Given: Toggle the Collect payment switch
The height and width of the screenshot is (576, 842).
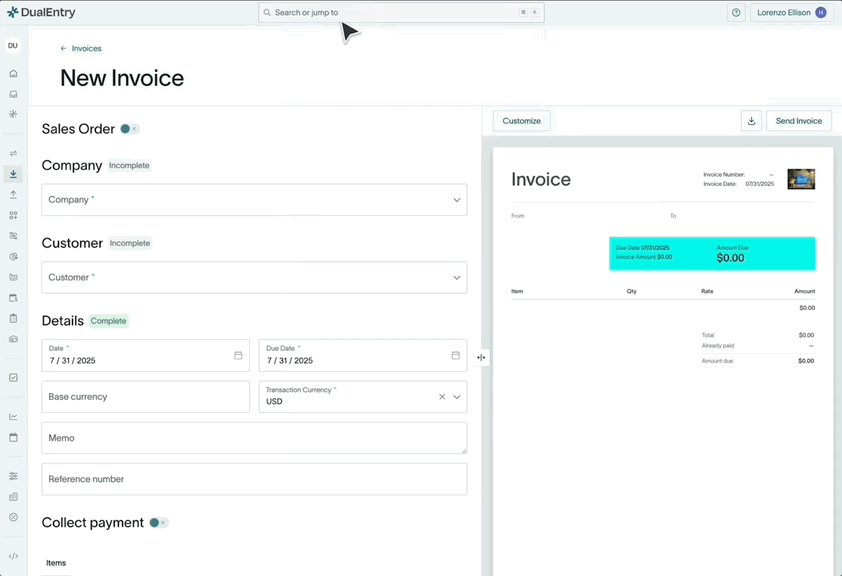Looking at the screenshot, I should (157, 522).
